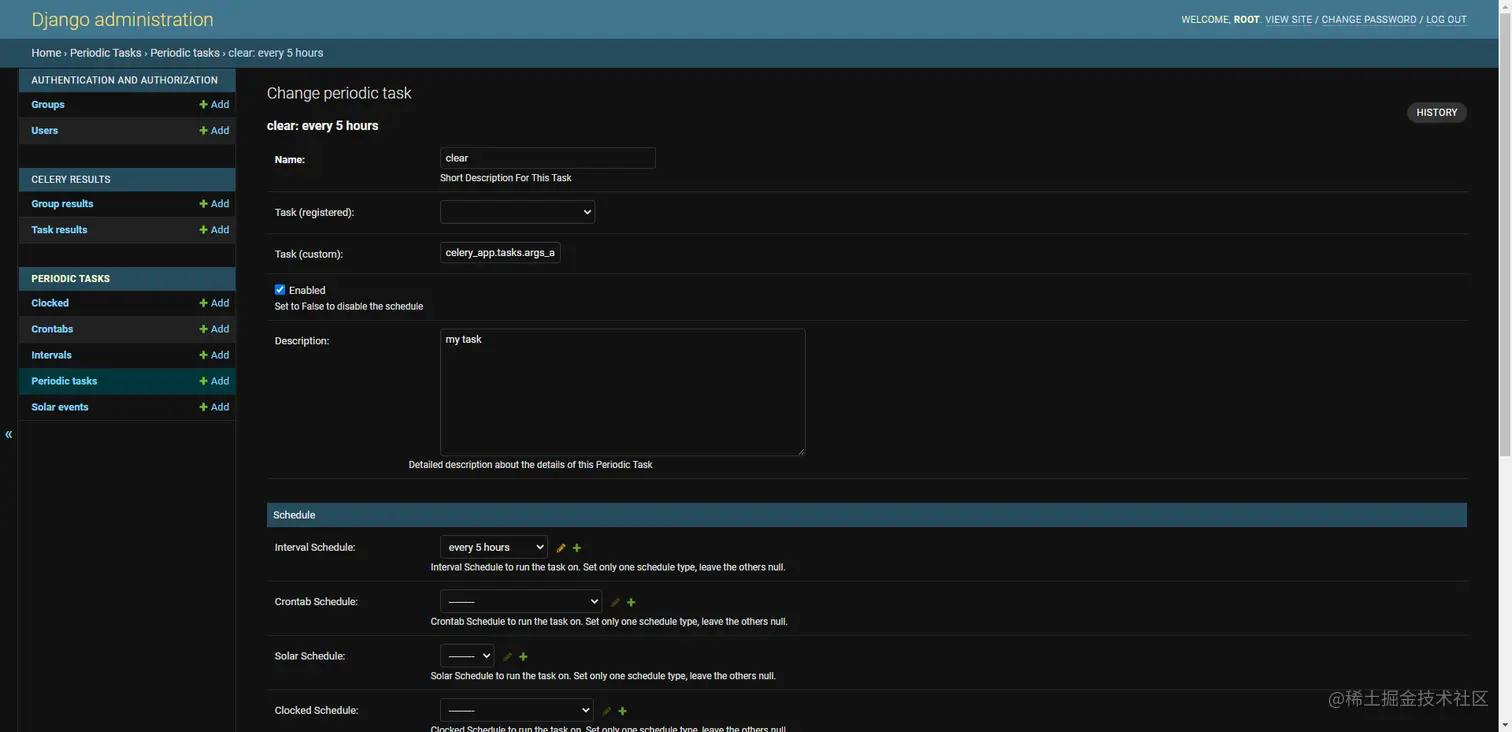Click the Periodic Tasks app breadcrumb
Image resolution: width=1512 pixels, height=732 pixels.
(106, 53)
